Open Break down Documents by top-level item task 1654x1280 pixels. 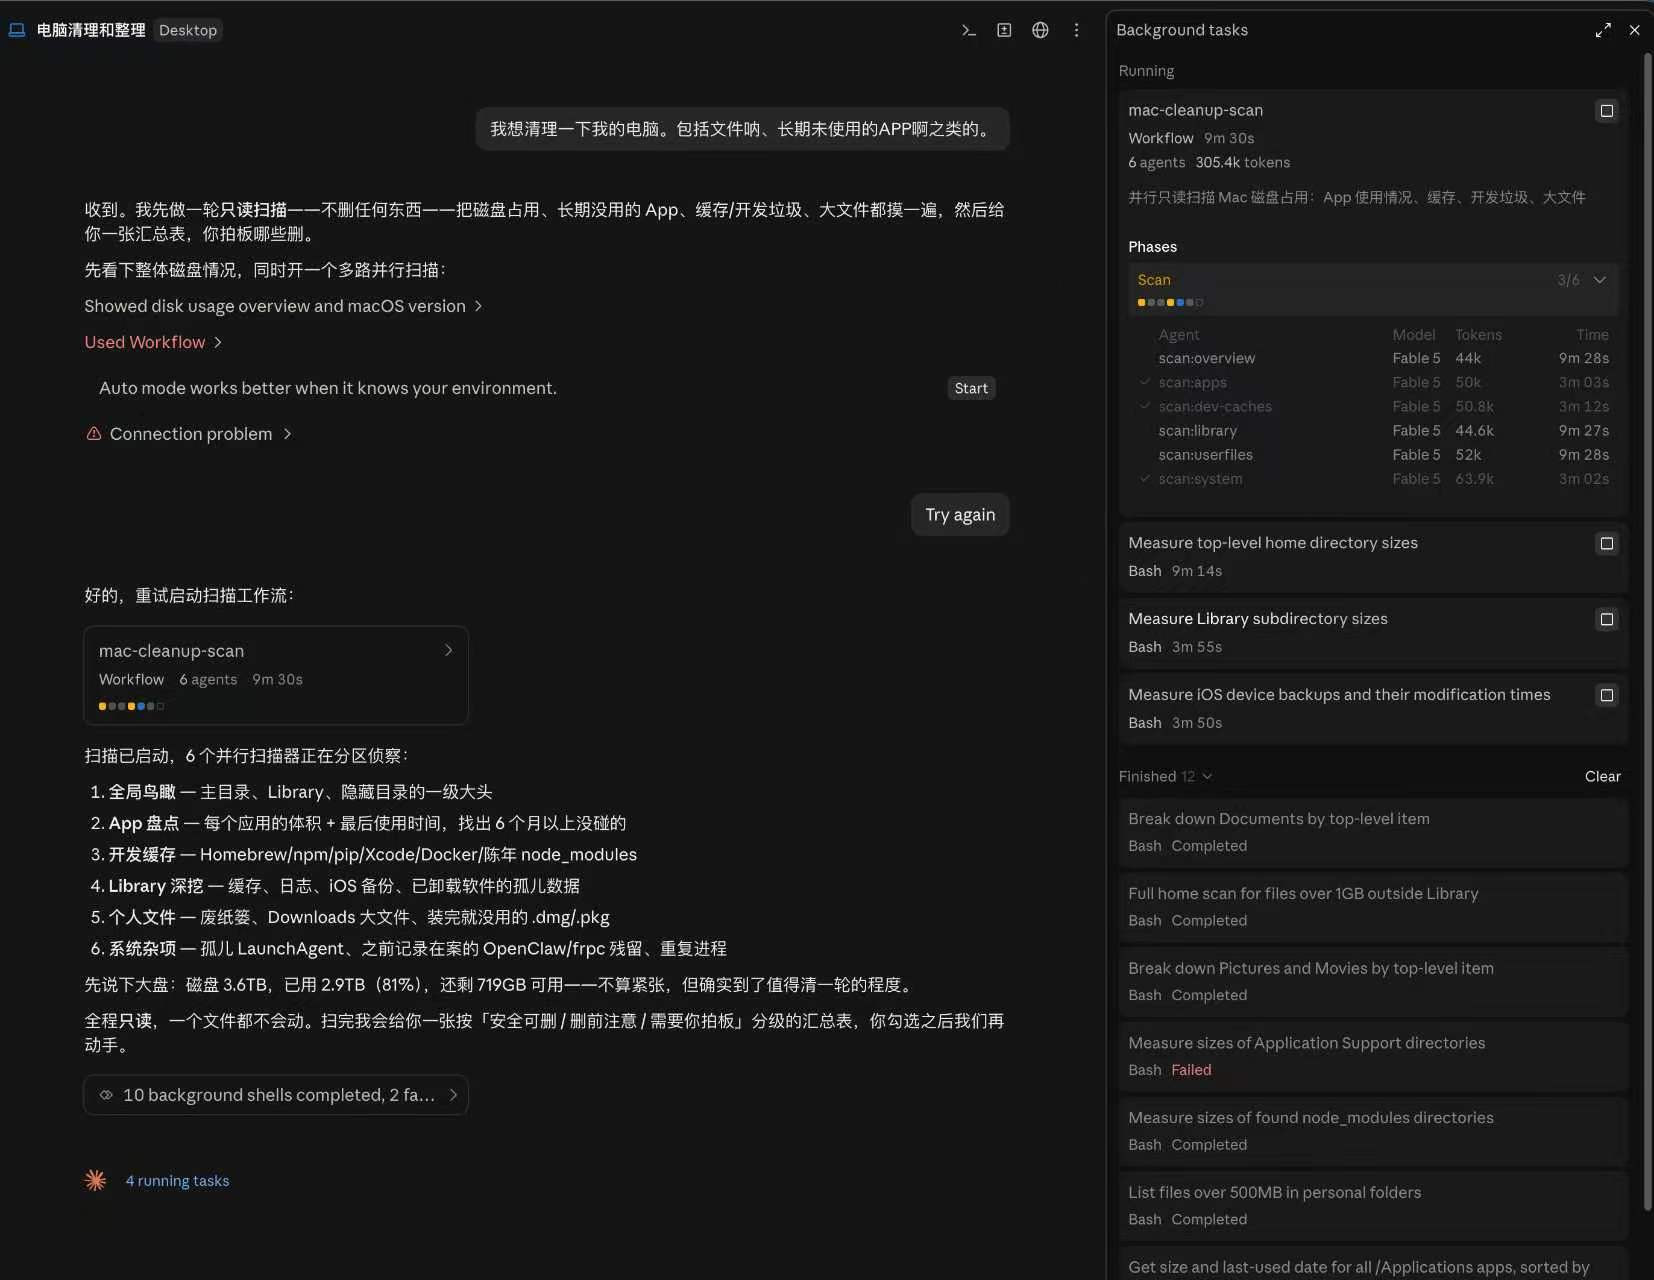[1374, 832]
